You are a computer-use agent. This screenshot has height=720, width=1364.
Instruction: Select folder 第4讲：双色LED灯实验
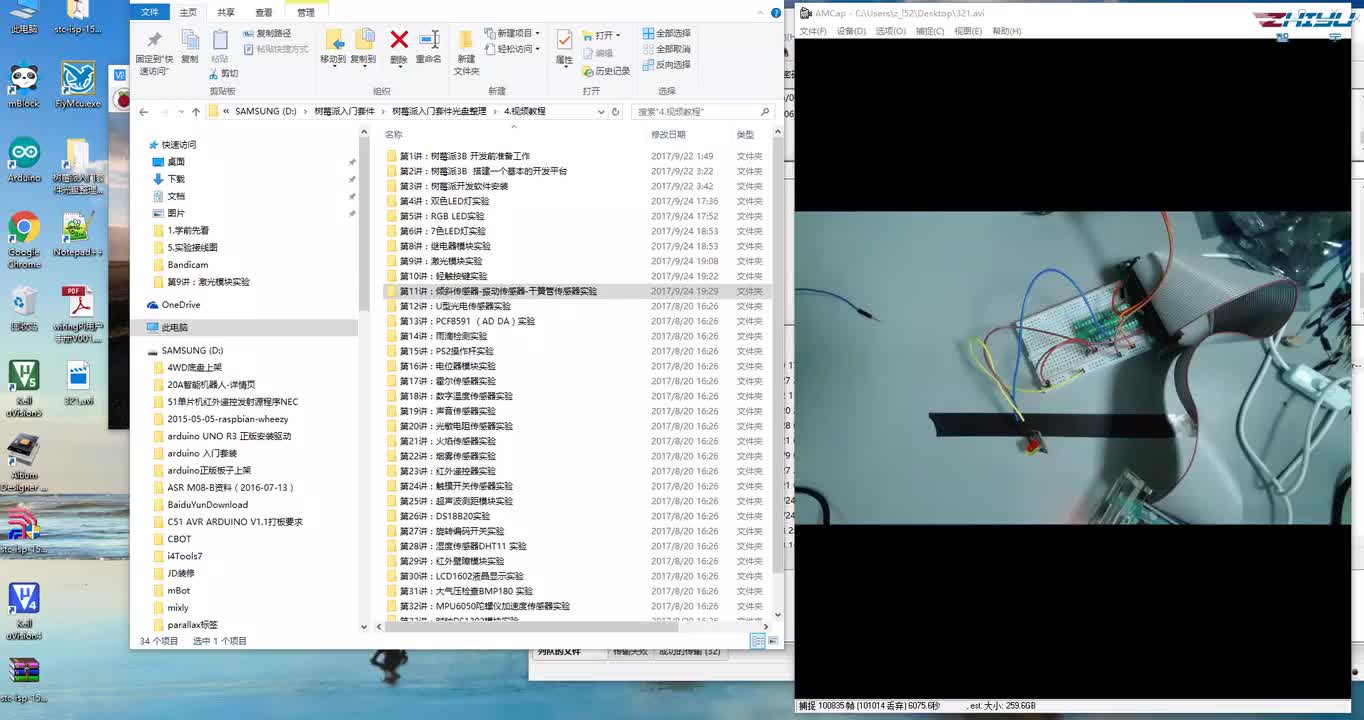click(444, 201)
